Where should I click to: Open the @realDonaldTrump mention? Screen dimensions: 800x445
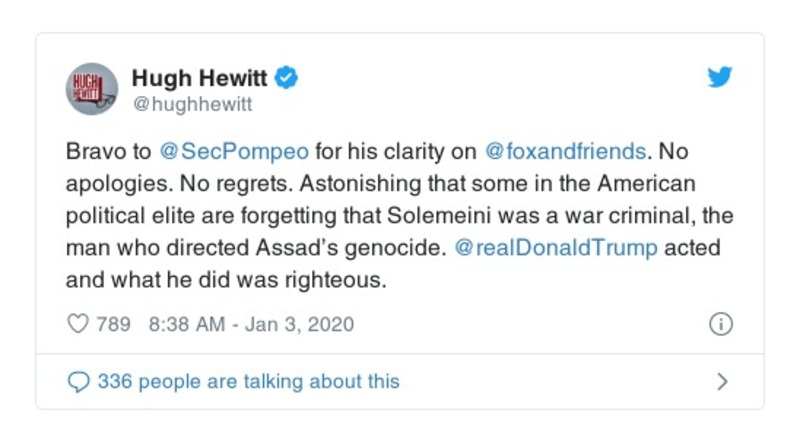pyautogui.click(x=558, y=248)
